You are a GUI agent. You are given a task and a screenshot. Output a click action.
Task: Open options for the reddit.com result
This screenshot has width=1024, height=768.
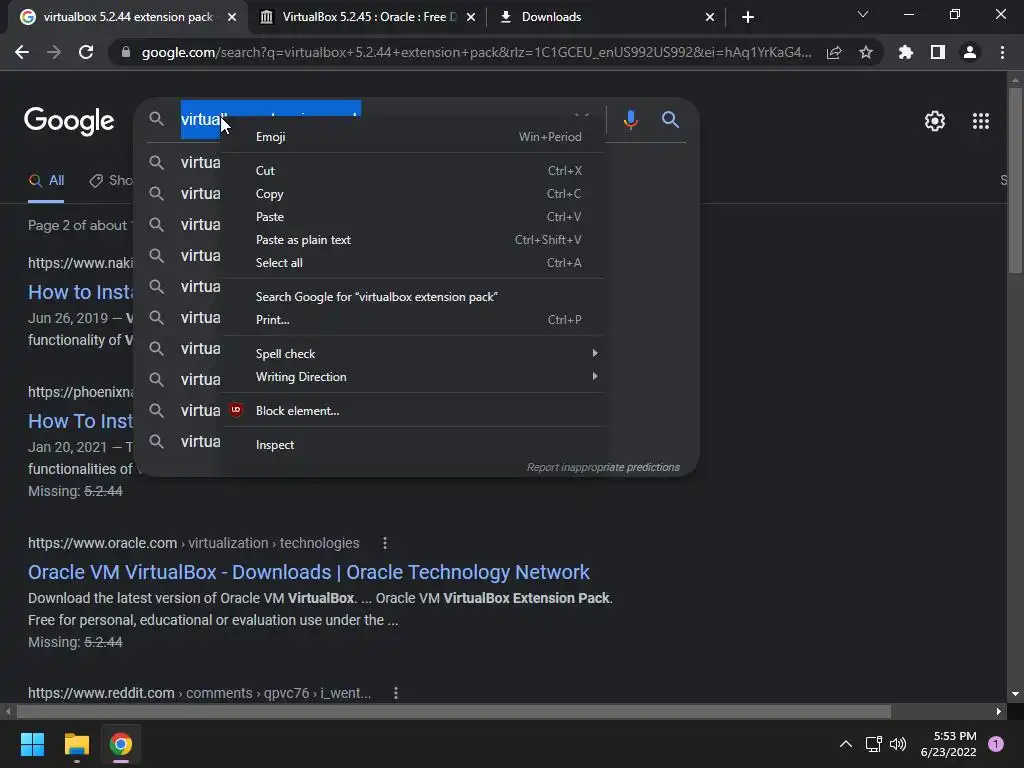(396, 693)
